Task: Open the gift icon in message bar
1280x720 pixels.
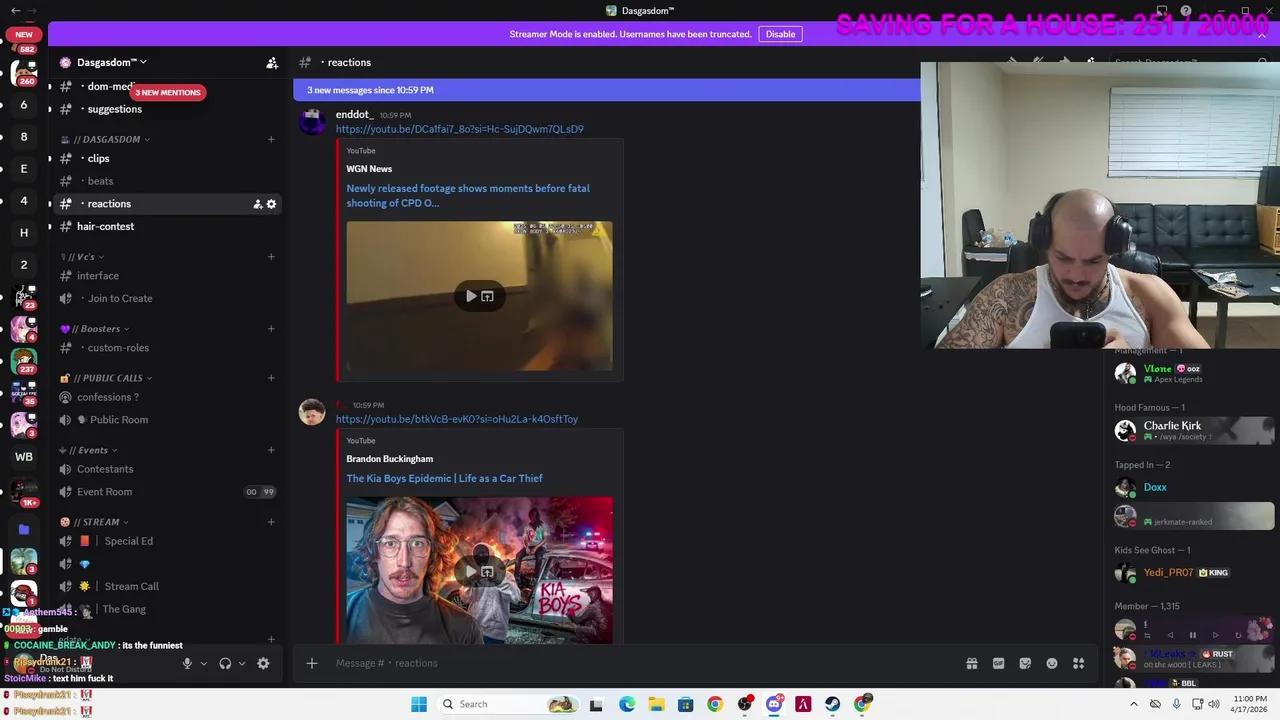Action: [x=971, y=663]
